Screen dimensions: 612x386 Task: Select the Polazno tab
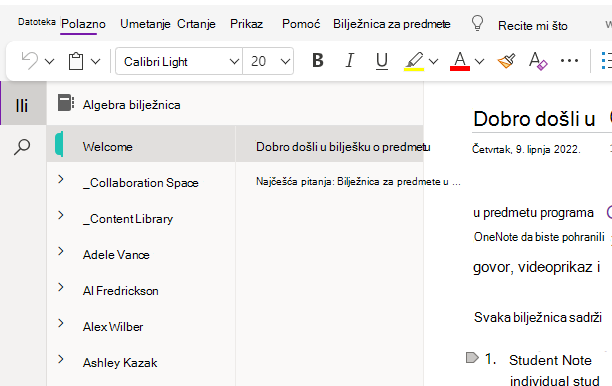tap(84, 24)
